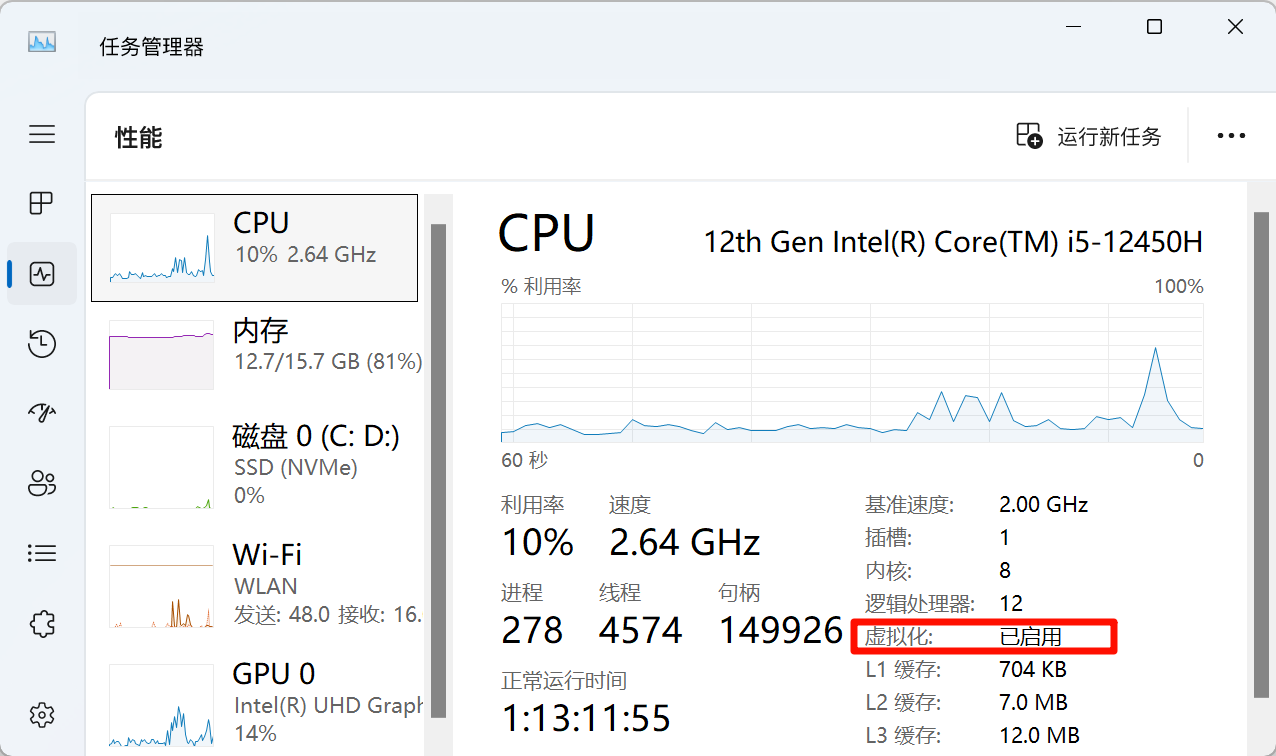
Task: Open the Details list page icon
Action: [x=42, y=553]
